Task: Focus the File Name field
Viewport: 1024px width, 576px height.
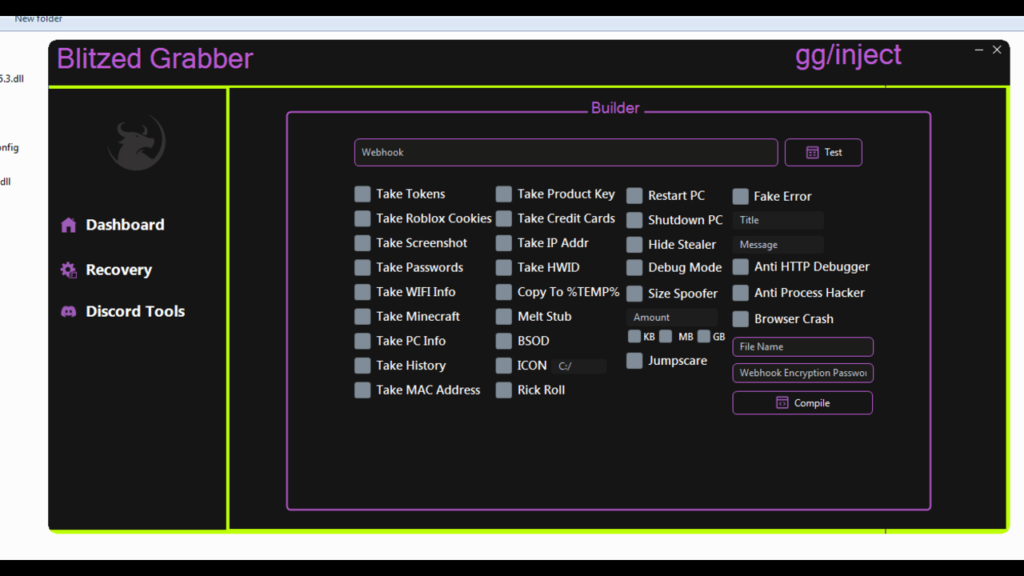Action: (x=803, y=347)
